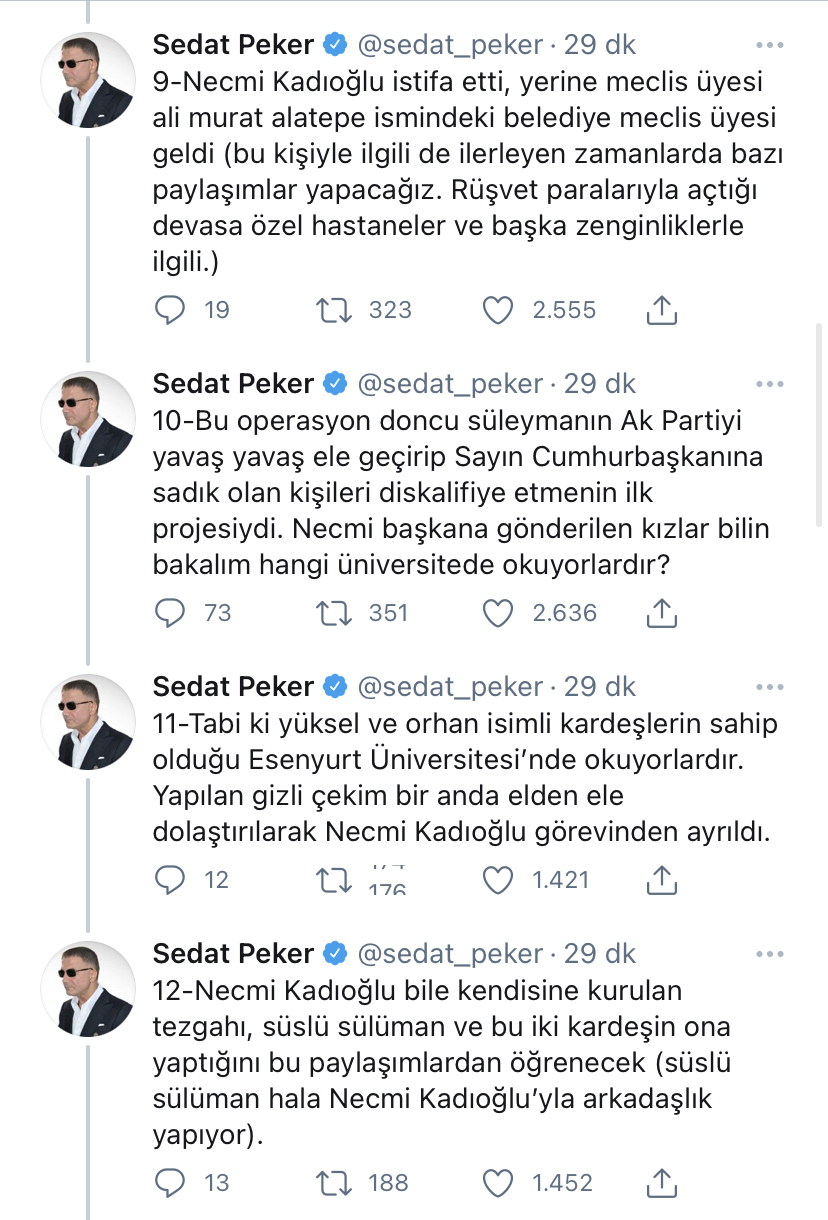This screenshot has width=828, height=1220.
Task: Share tweet 9 about Necmi Kadıoğlu istifa
Action: pos(662,310)
